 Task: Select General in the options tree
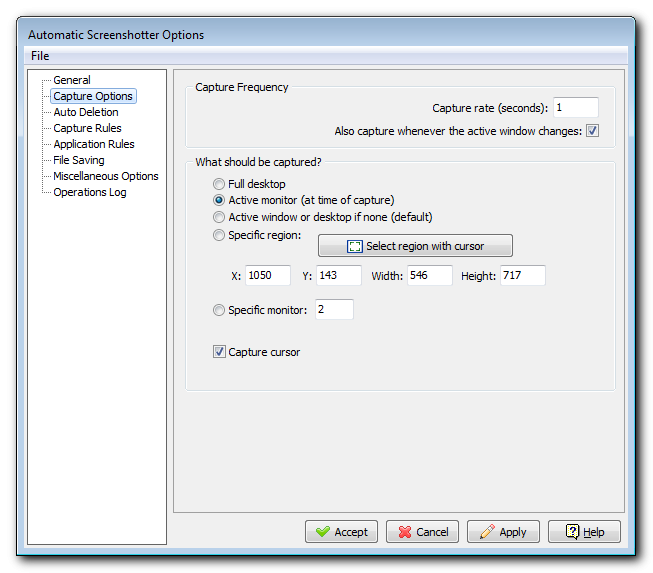(x=72, y=80)
